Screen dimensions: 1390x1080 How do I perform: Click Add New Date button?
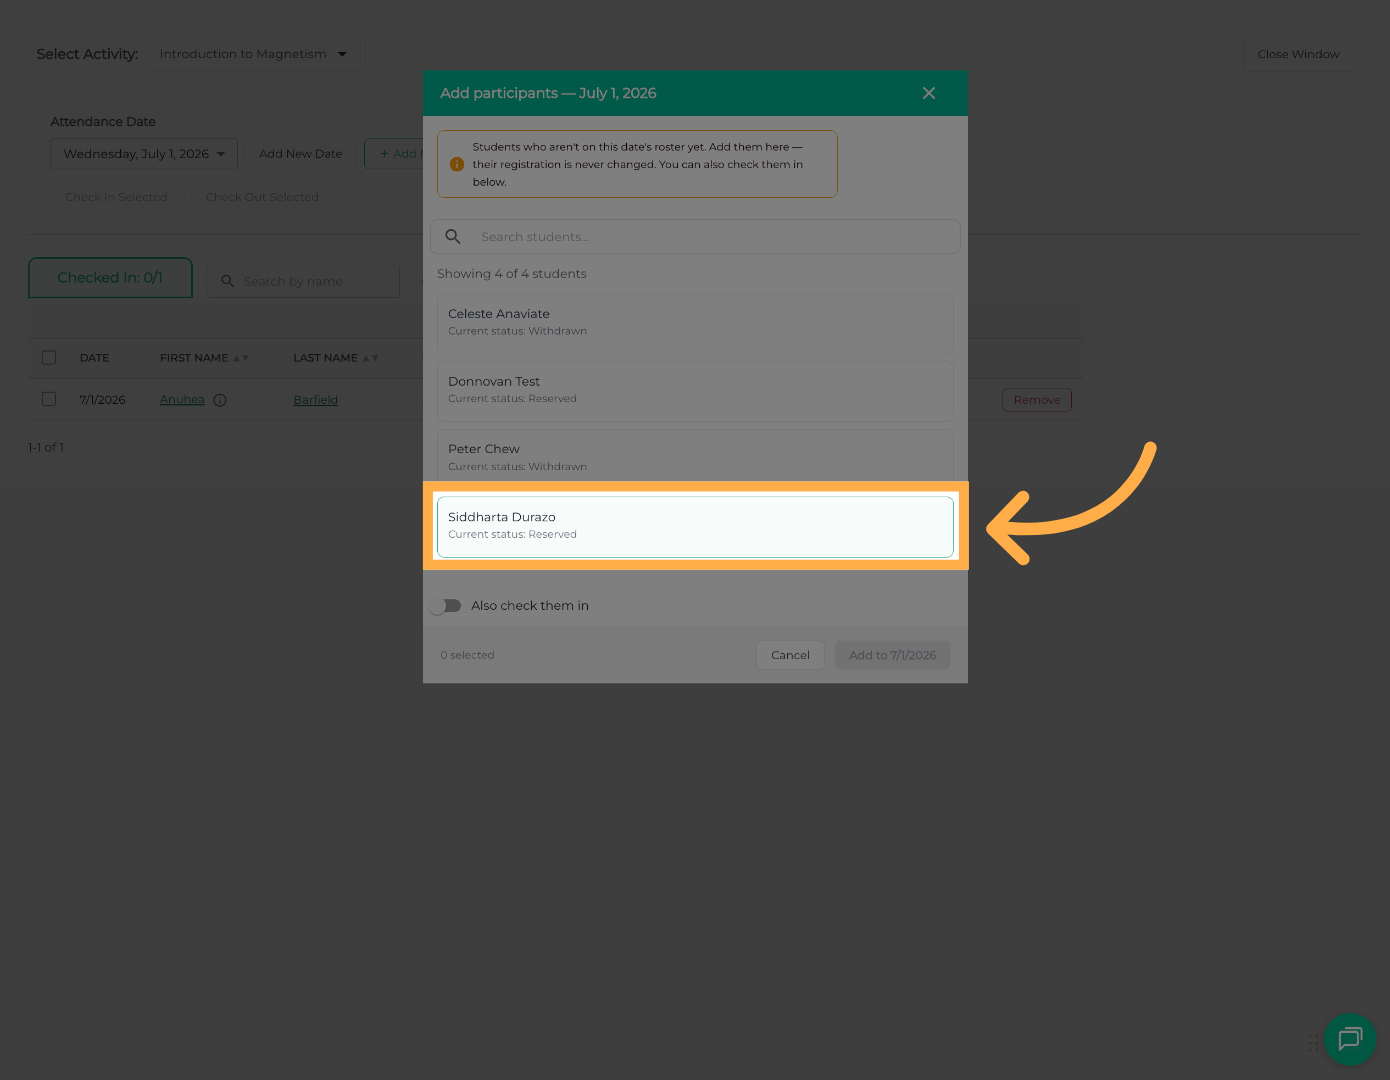click(x=300, y=154)
